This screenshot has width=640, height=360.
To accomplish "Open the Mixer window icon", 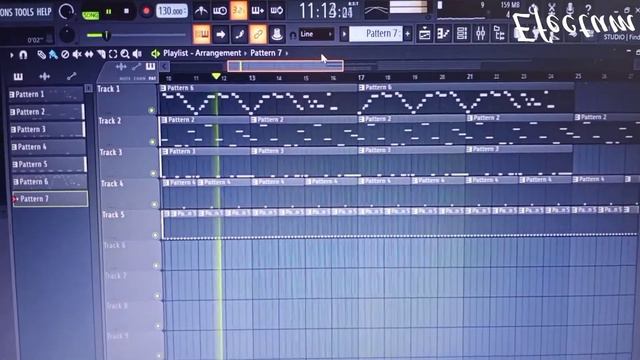I will pos(481,34).
